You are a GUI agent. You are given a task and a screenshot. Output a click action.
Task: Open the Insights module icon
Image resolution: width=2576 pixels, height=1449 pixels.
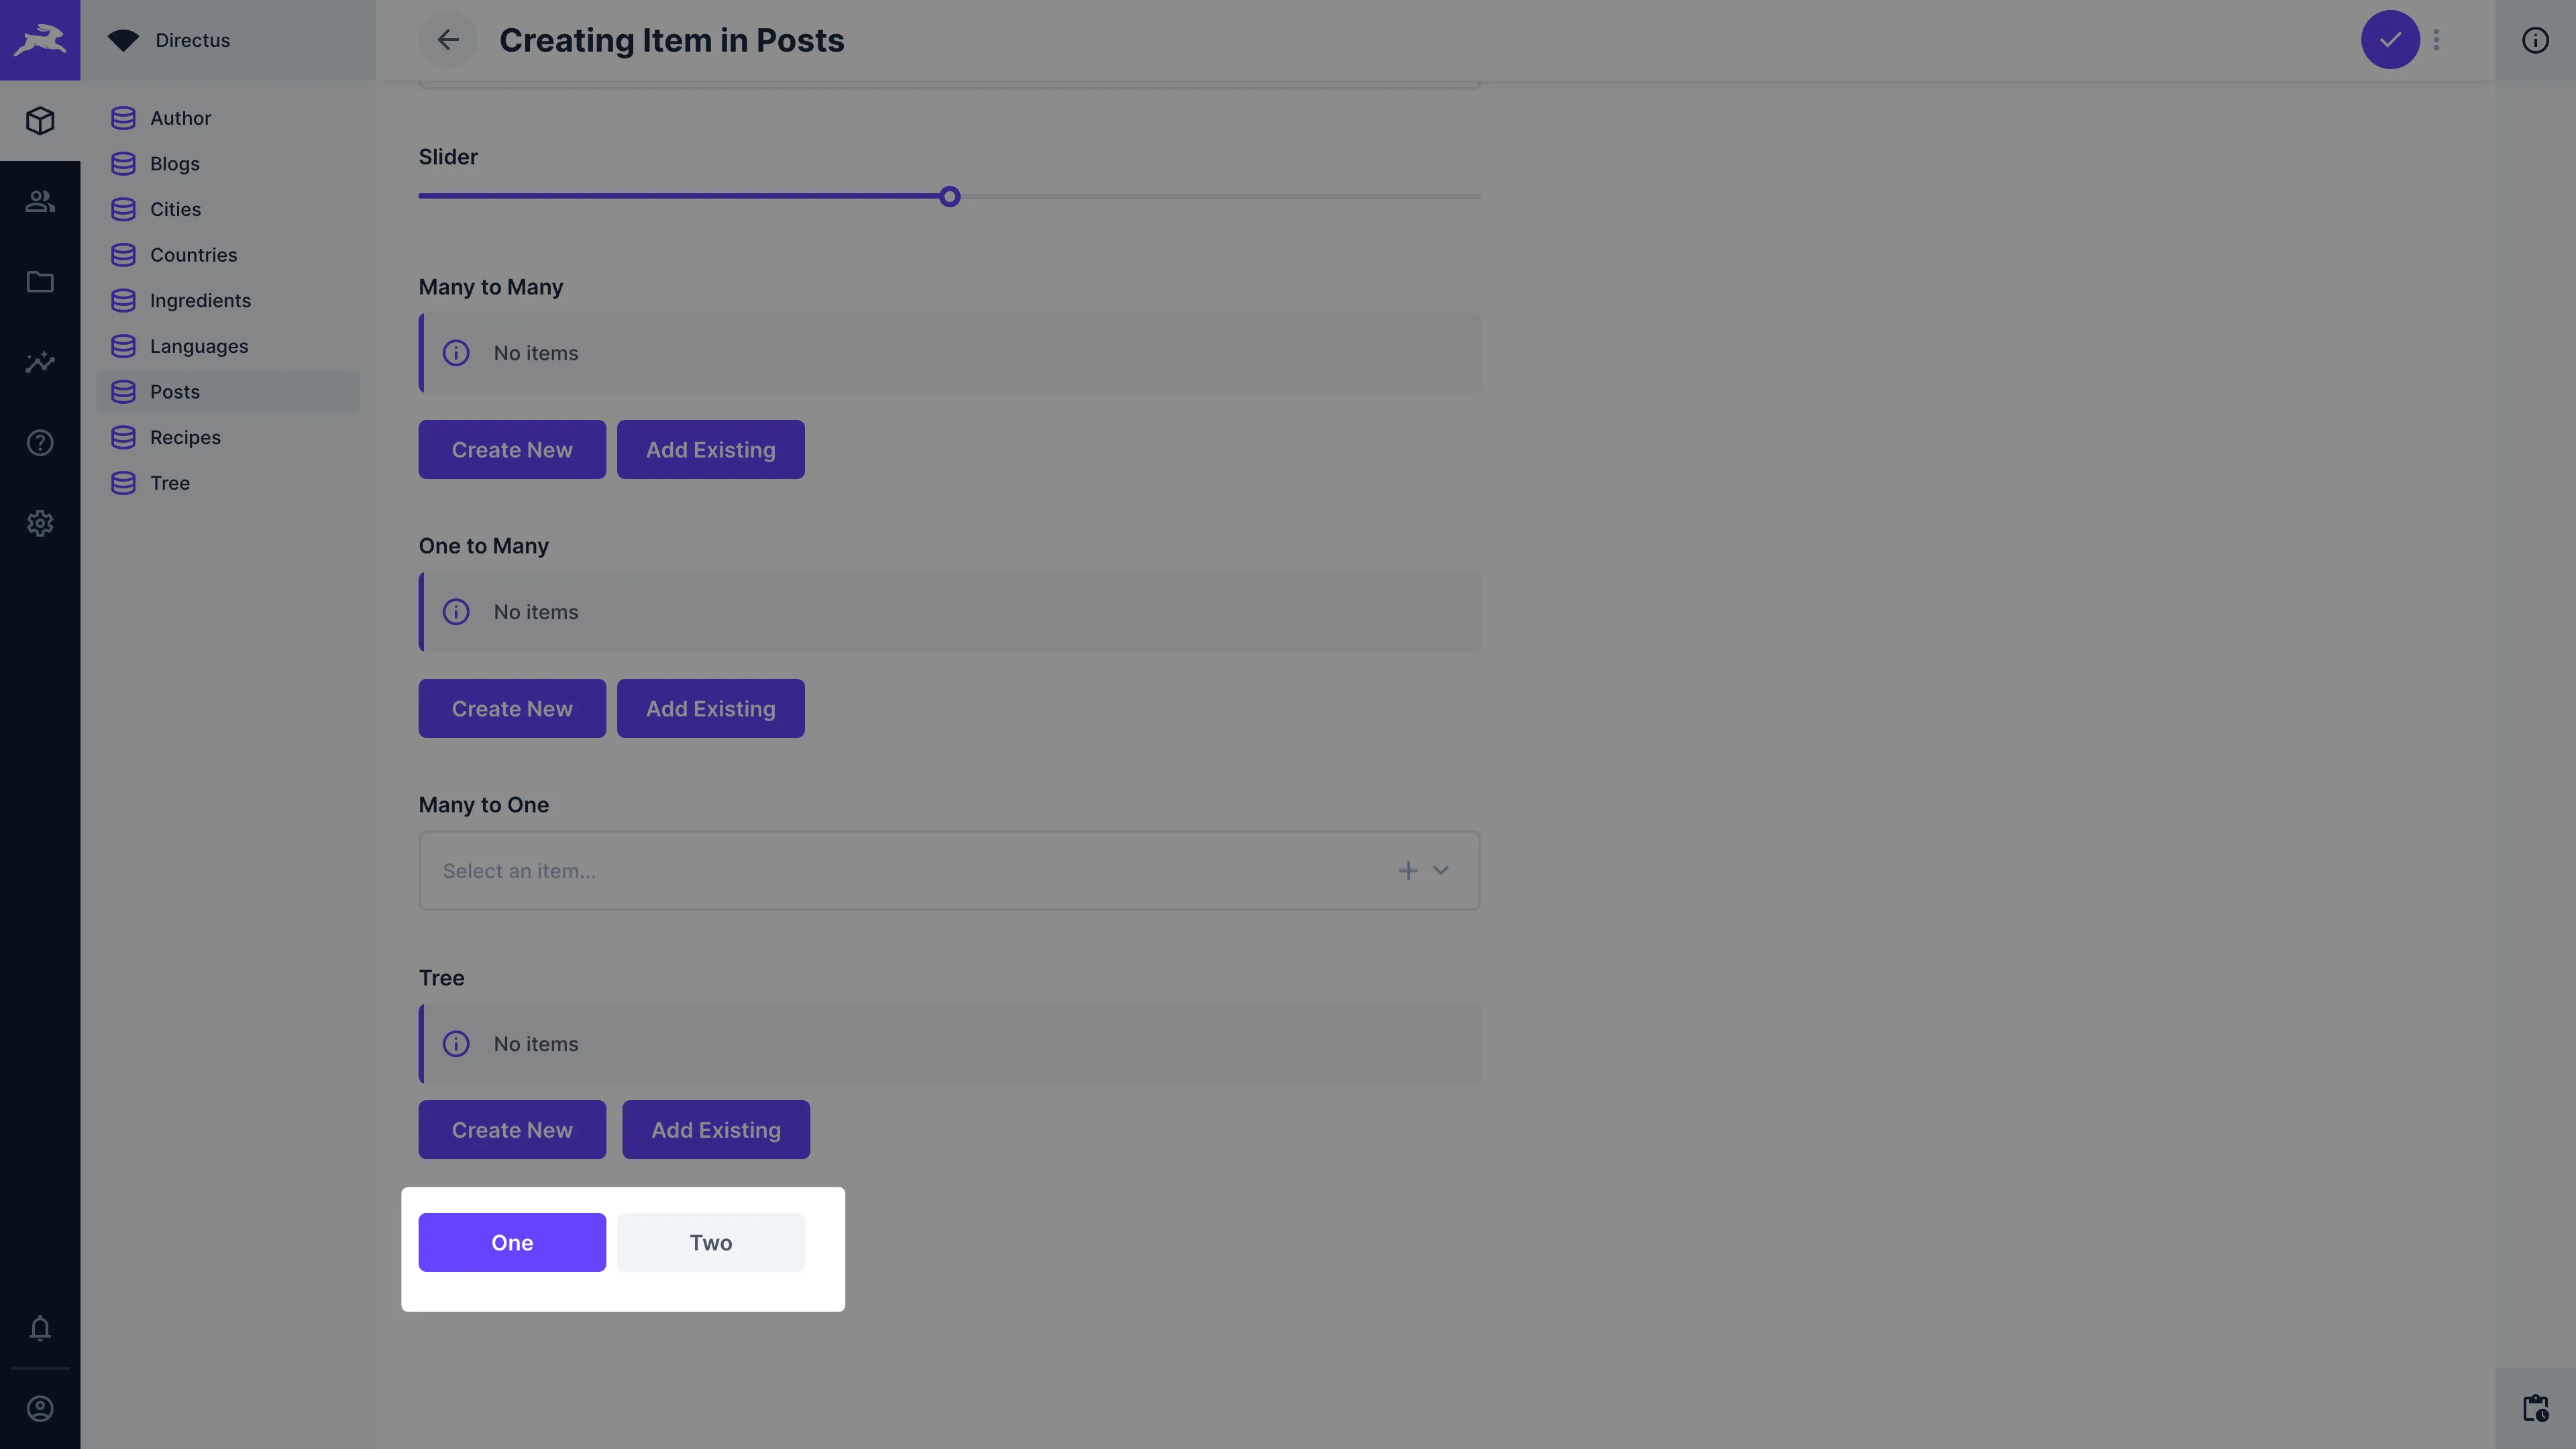[x=40, y=362]
